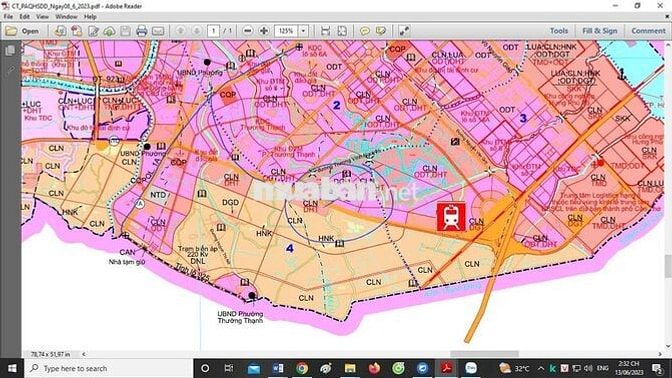Image resolution: width=672 pixels, height=378 pixels.
Task: Open the Edit menu
Action: (x=24, y=17)
